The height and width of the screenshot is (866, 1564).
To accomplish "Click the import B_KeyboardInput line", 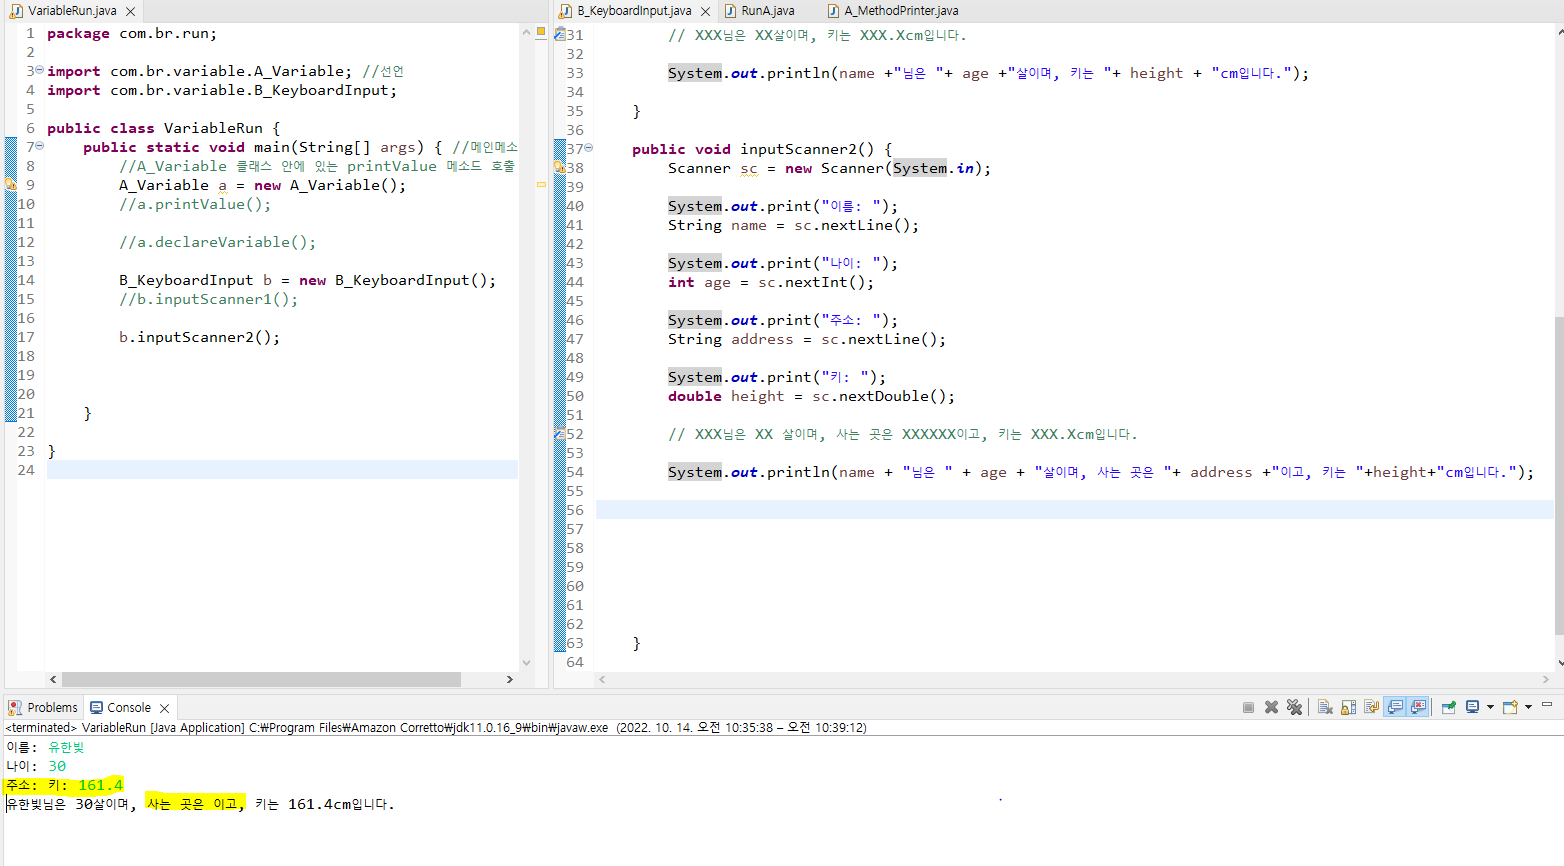I will [222, 90].
